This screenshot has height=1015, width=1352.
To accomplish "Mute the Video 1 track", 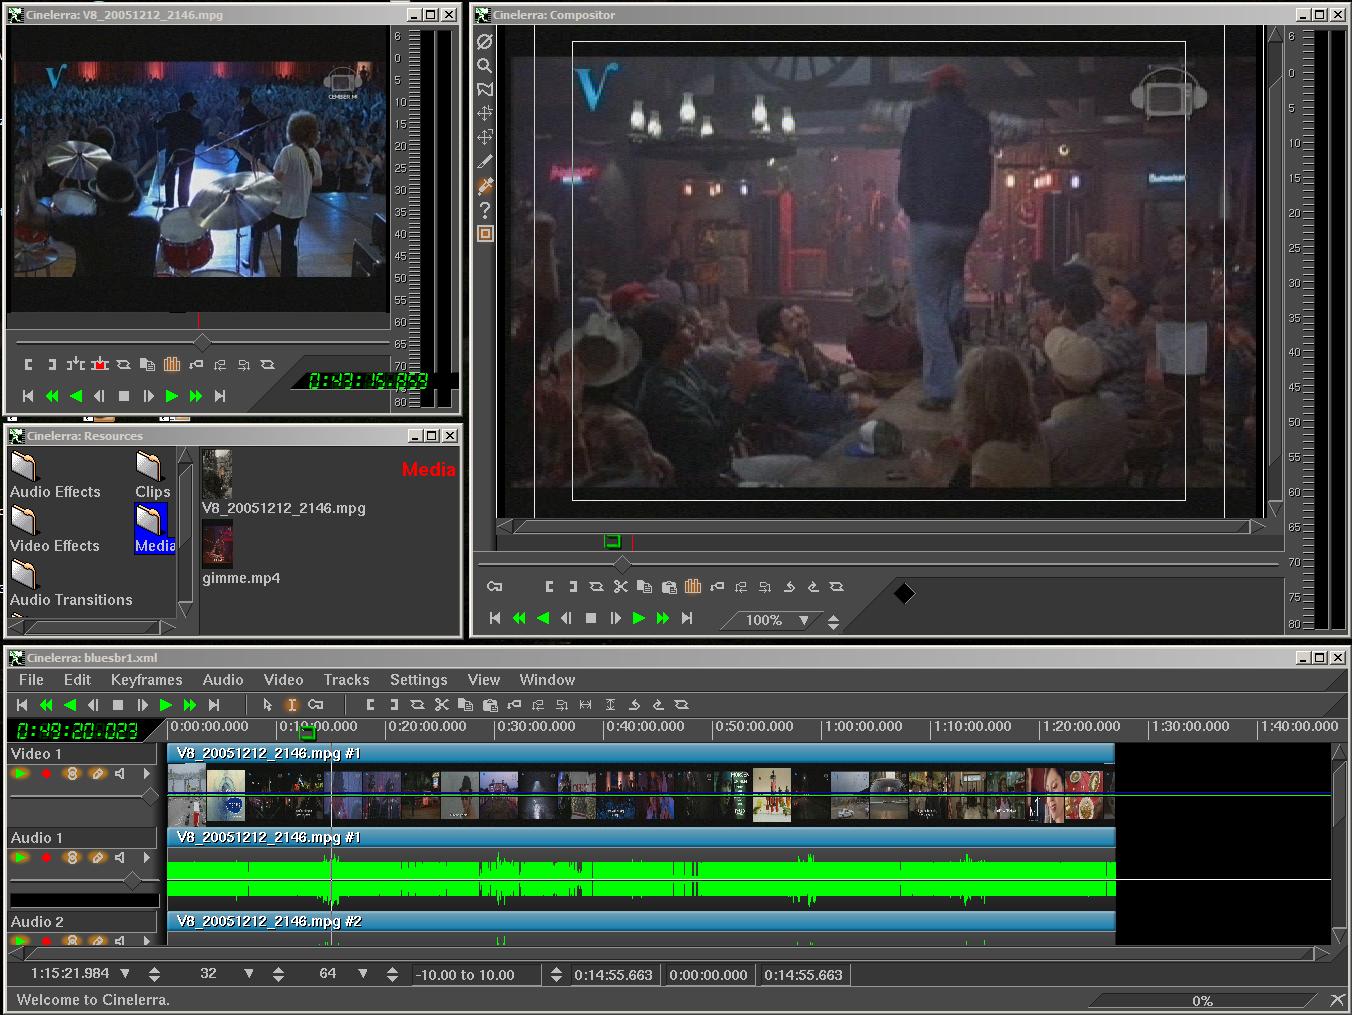I will pos(121,773).
